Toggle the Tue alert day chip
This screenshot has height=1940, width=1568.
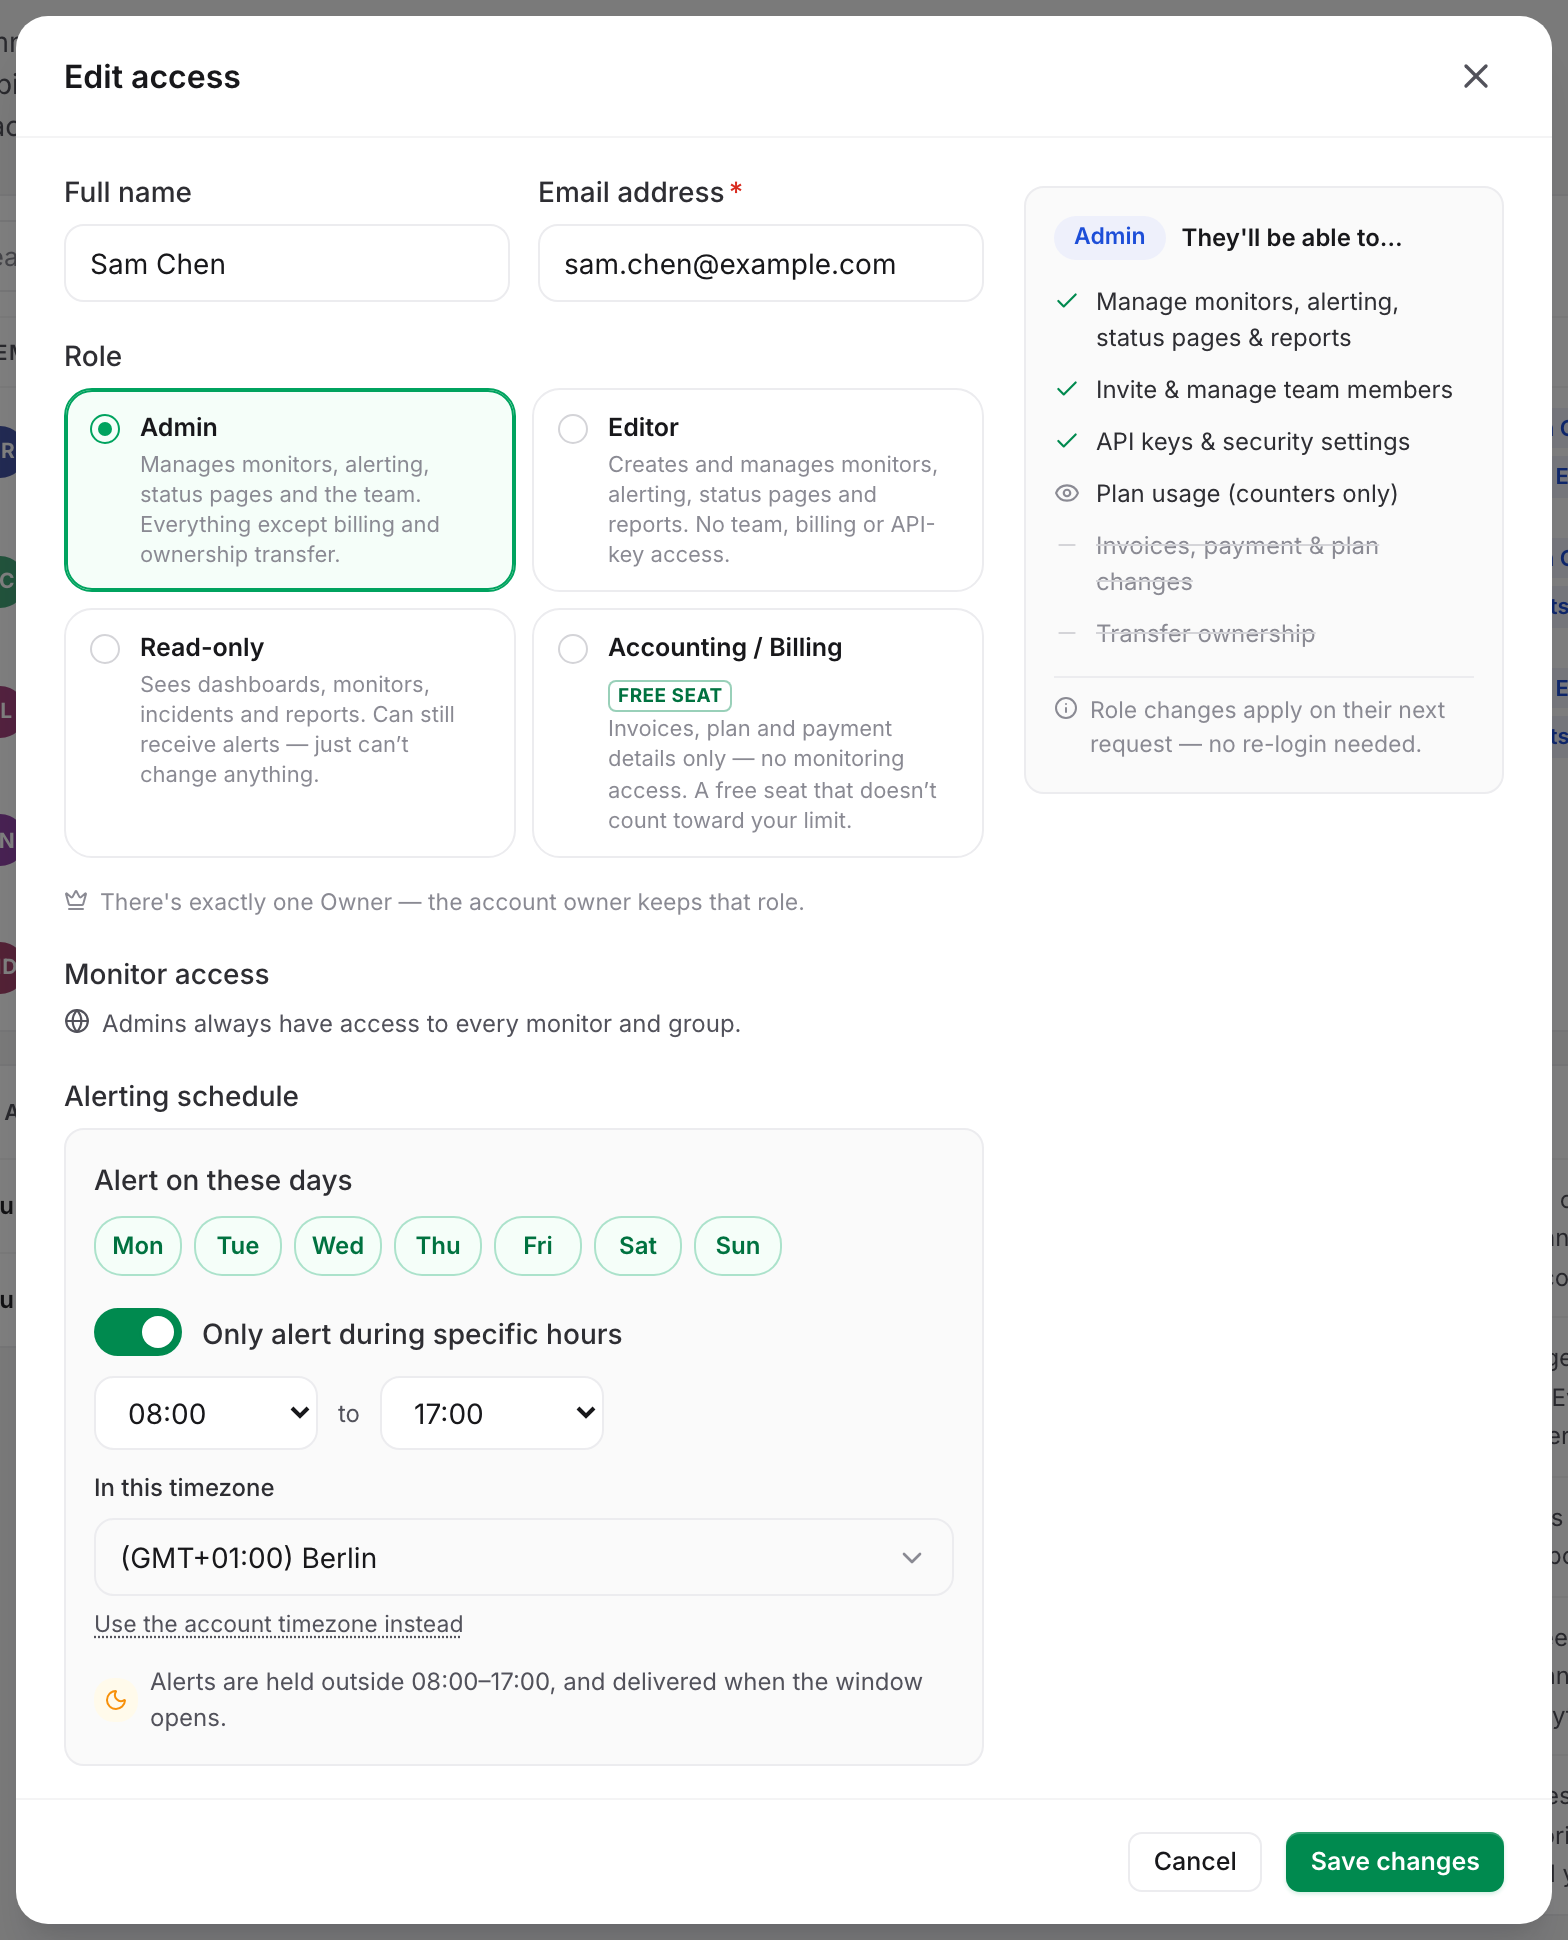238,1246
